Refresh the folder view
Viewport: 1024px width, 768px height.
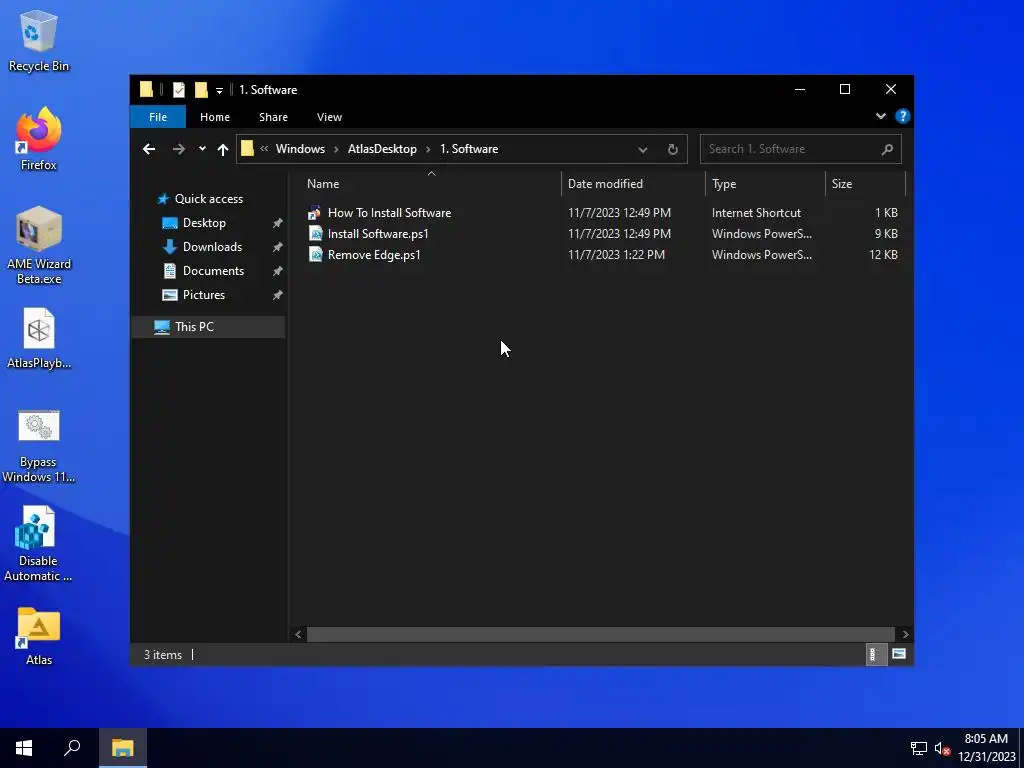click(673, 150)
